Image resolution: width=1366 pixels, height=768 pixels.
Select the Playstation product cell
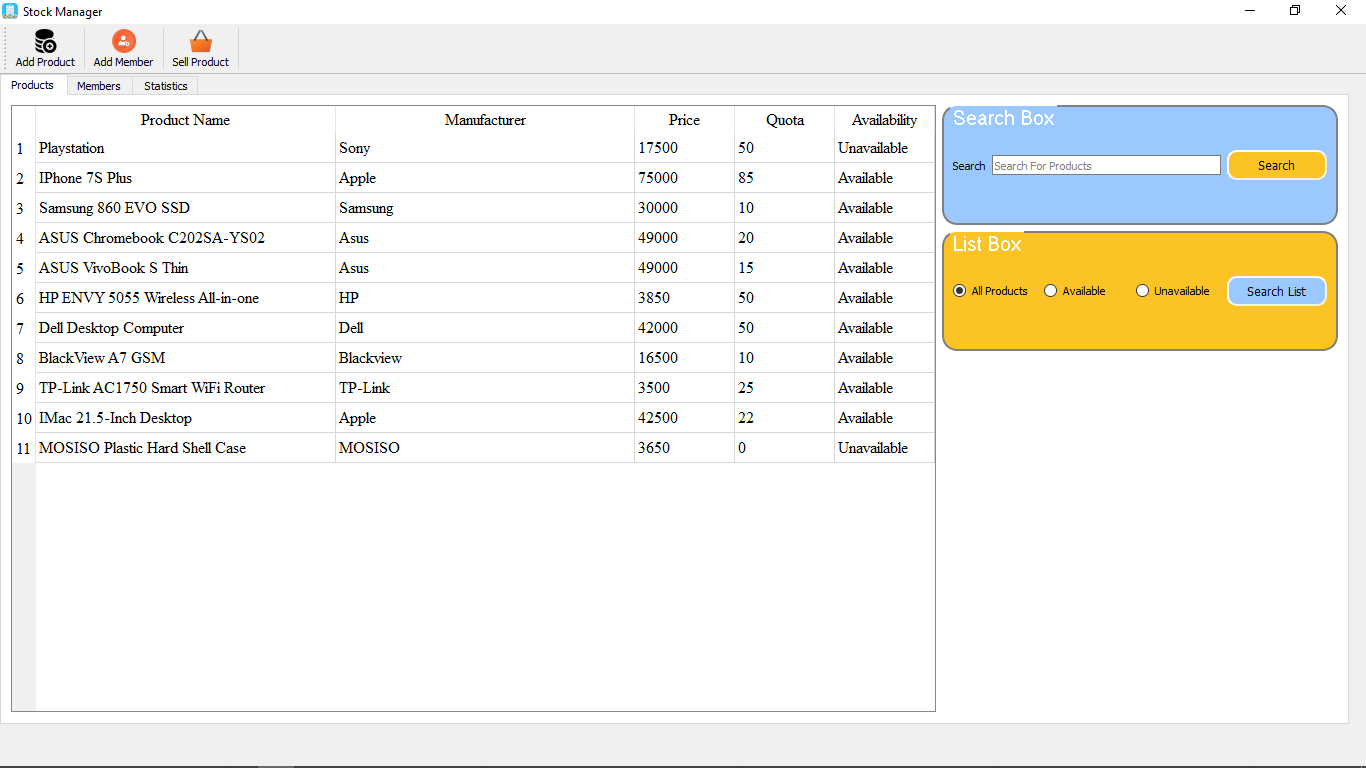[185, 148]
